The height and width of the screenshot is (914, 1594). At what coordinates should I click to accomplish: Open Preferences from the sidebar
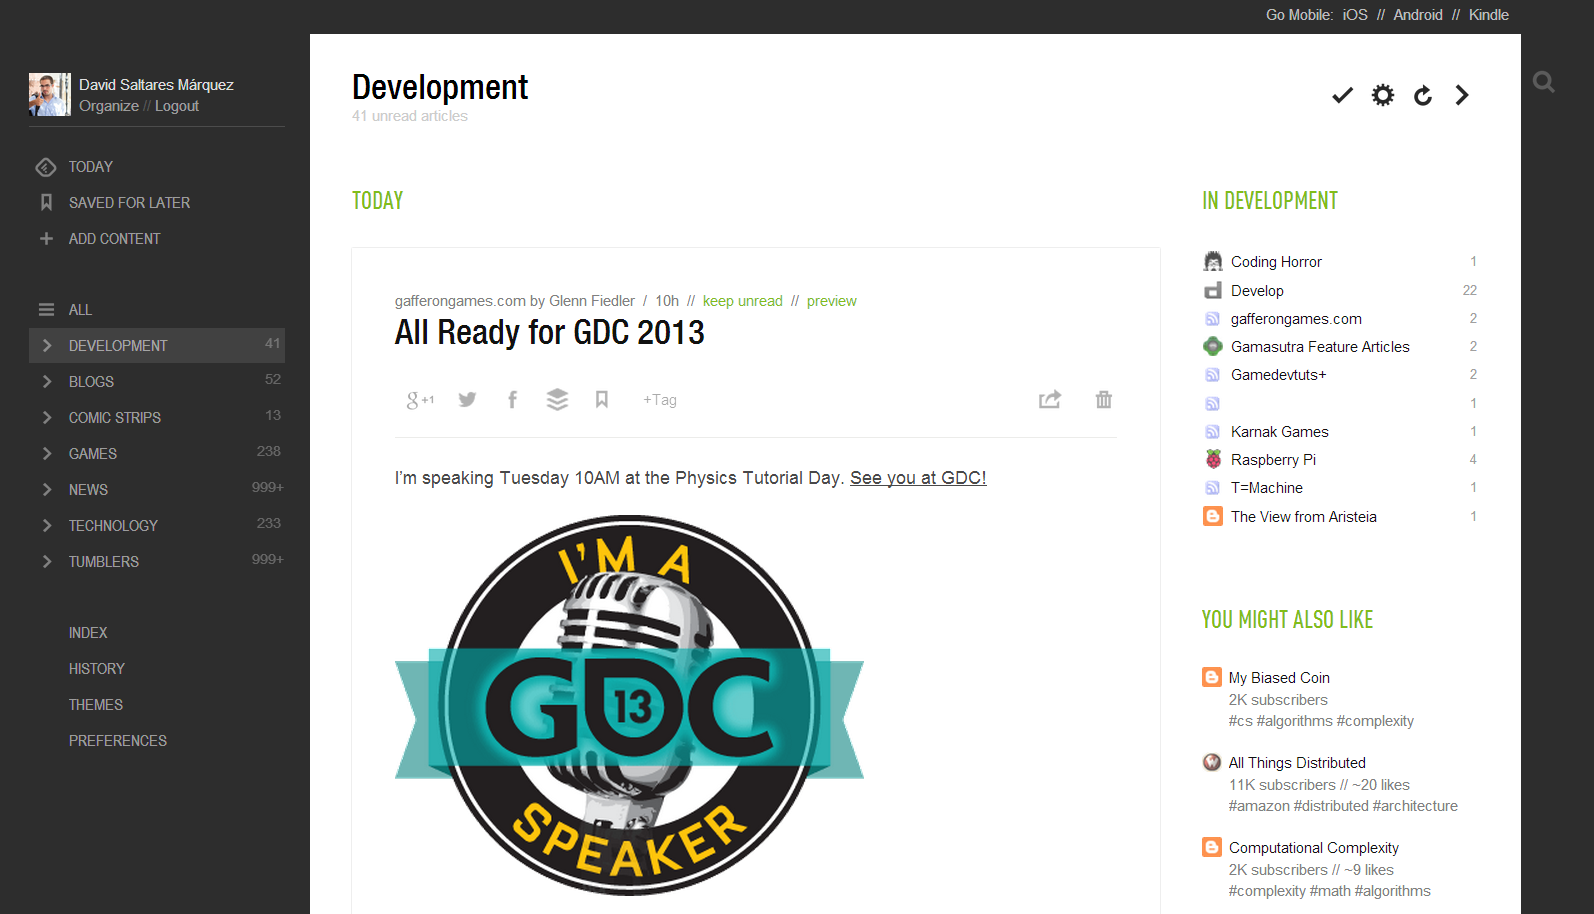coord(118,741)
